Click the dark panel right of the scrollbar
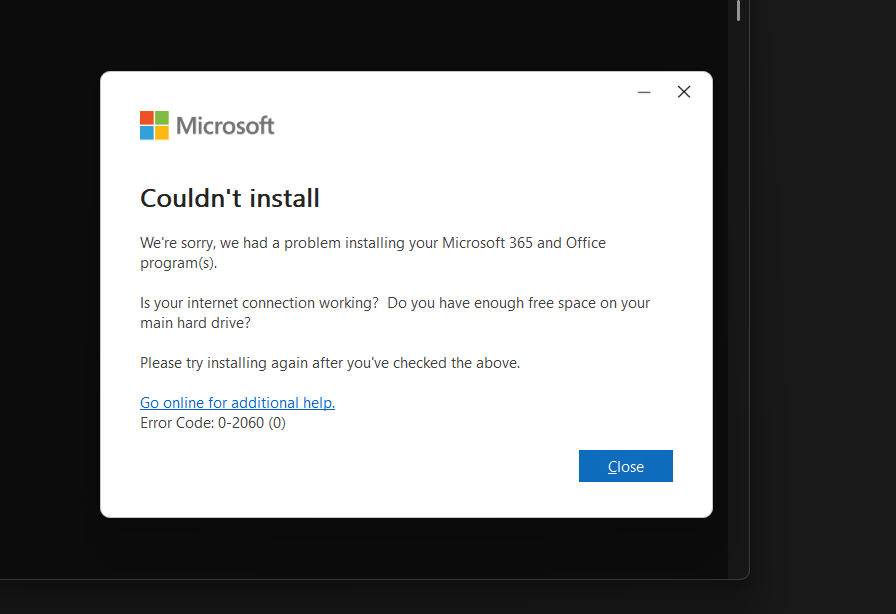896x614 pixels. (820, 300)
